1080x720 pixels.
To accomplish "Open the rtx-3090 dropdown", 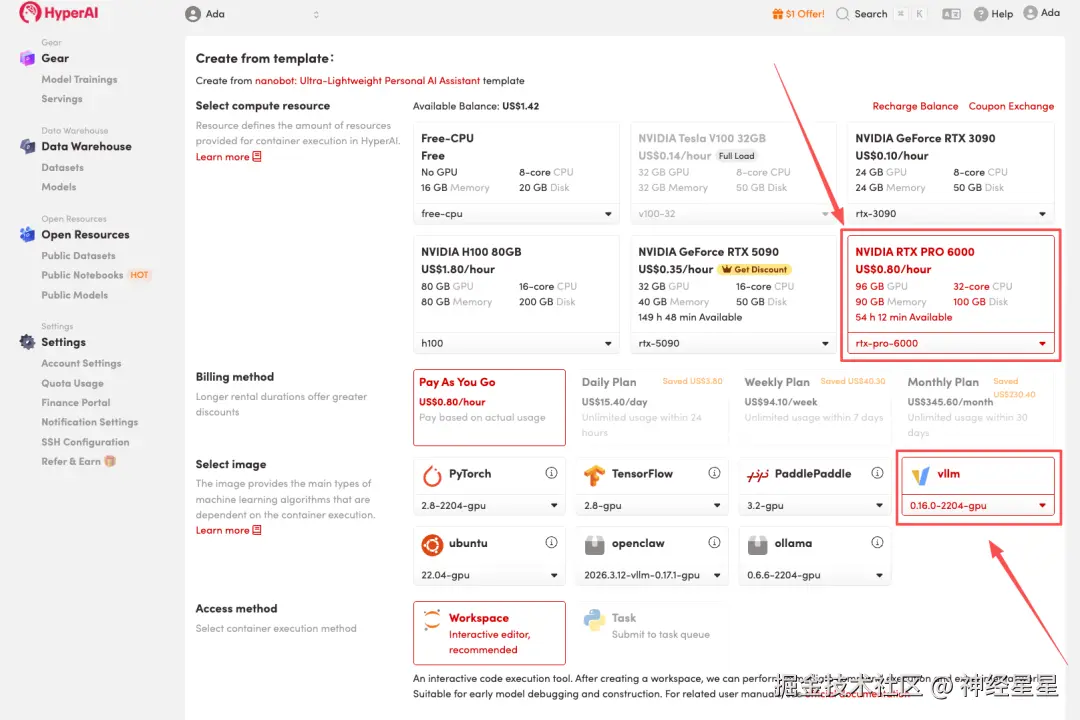I will [x=951, y=214].
